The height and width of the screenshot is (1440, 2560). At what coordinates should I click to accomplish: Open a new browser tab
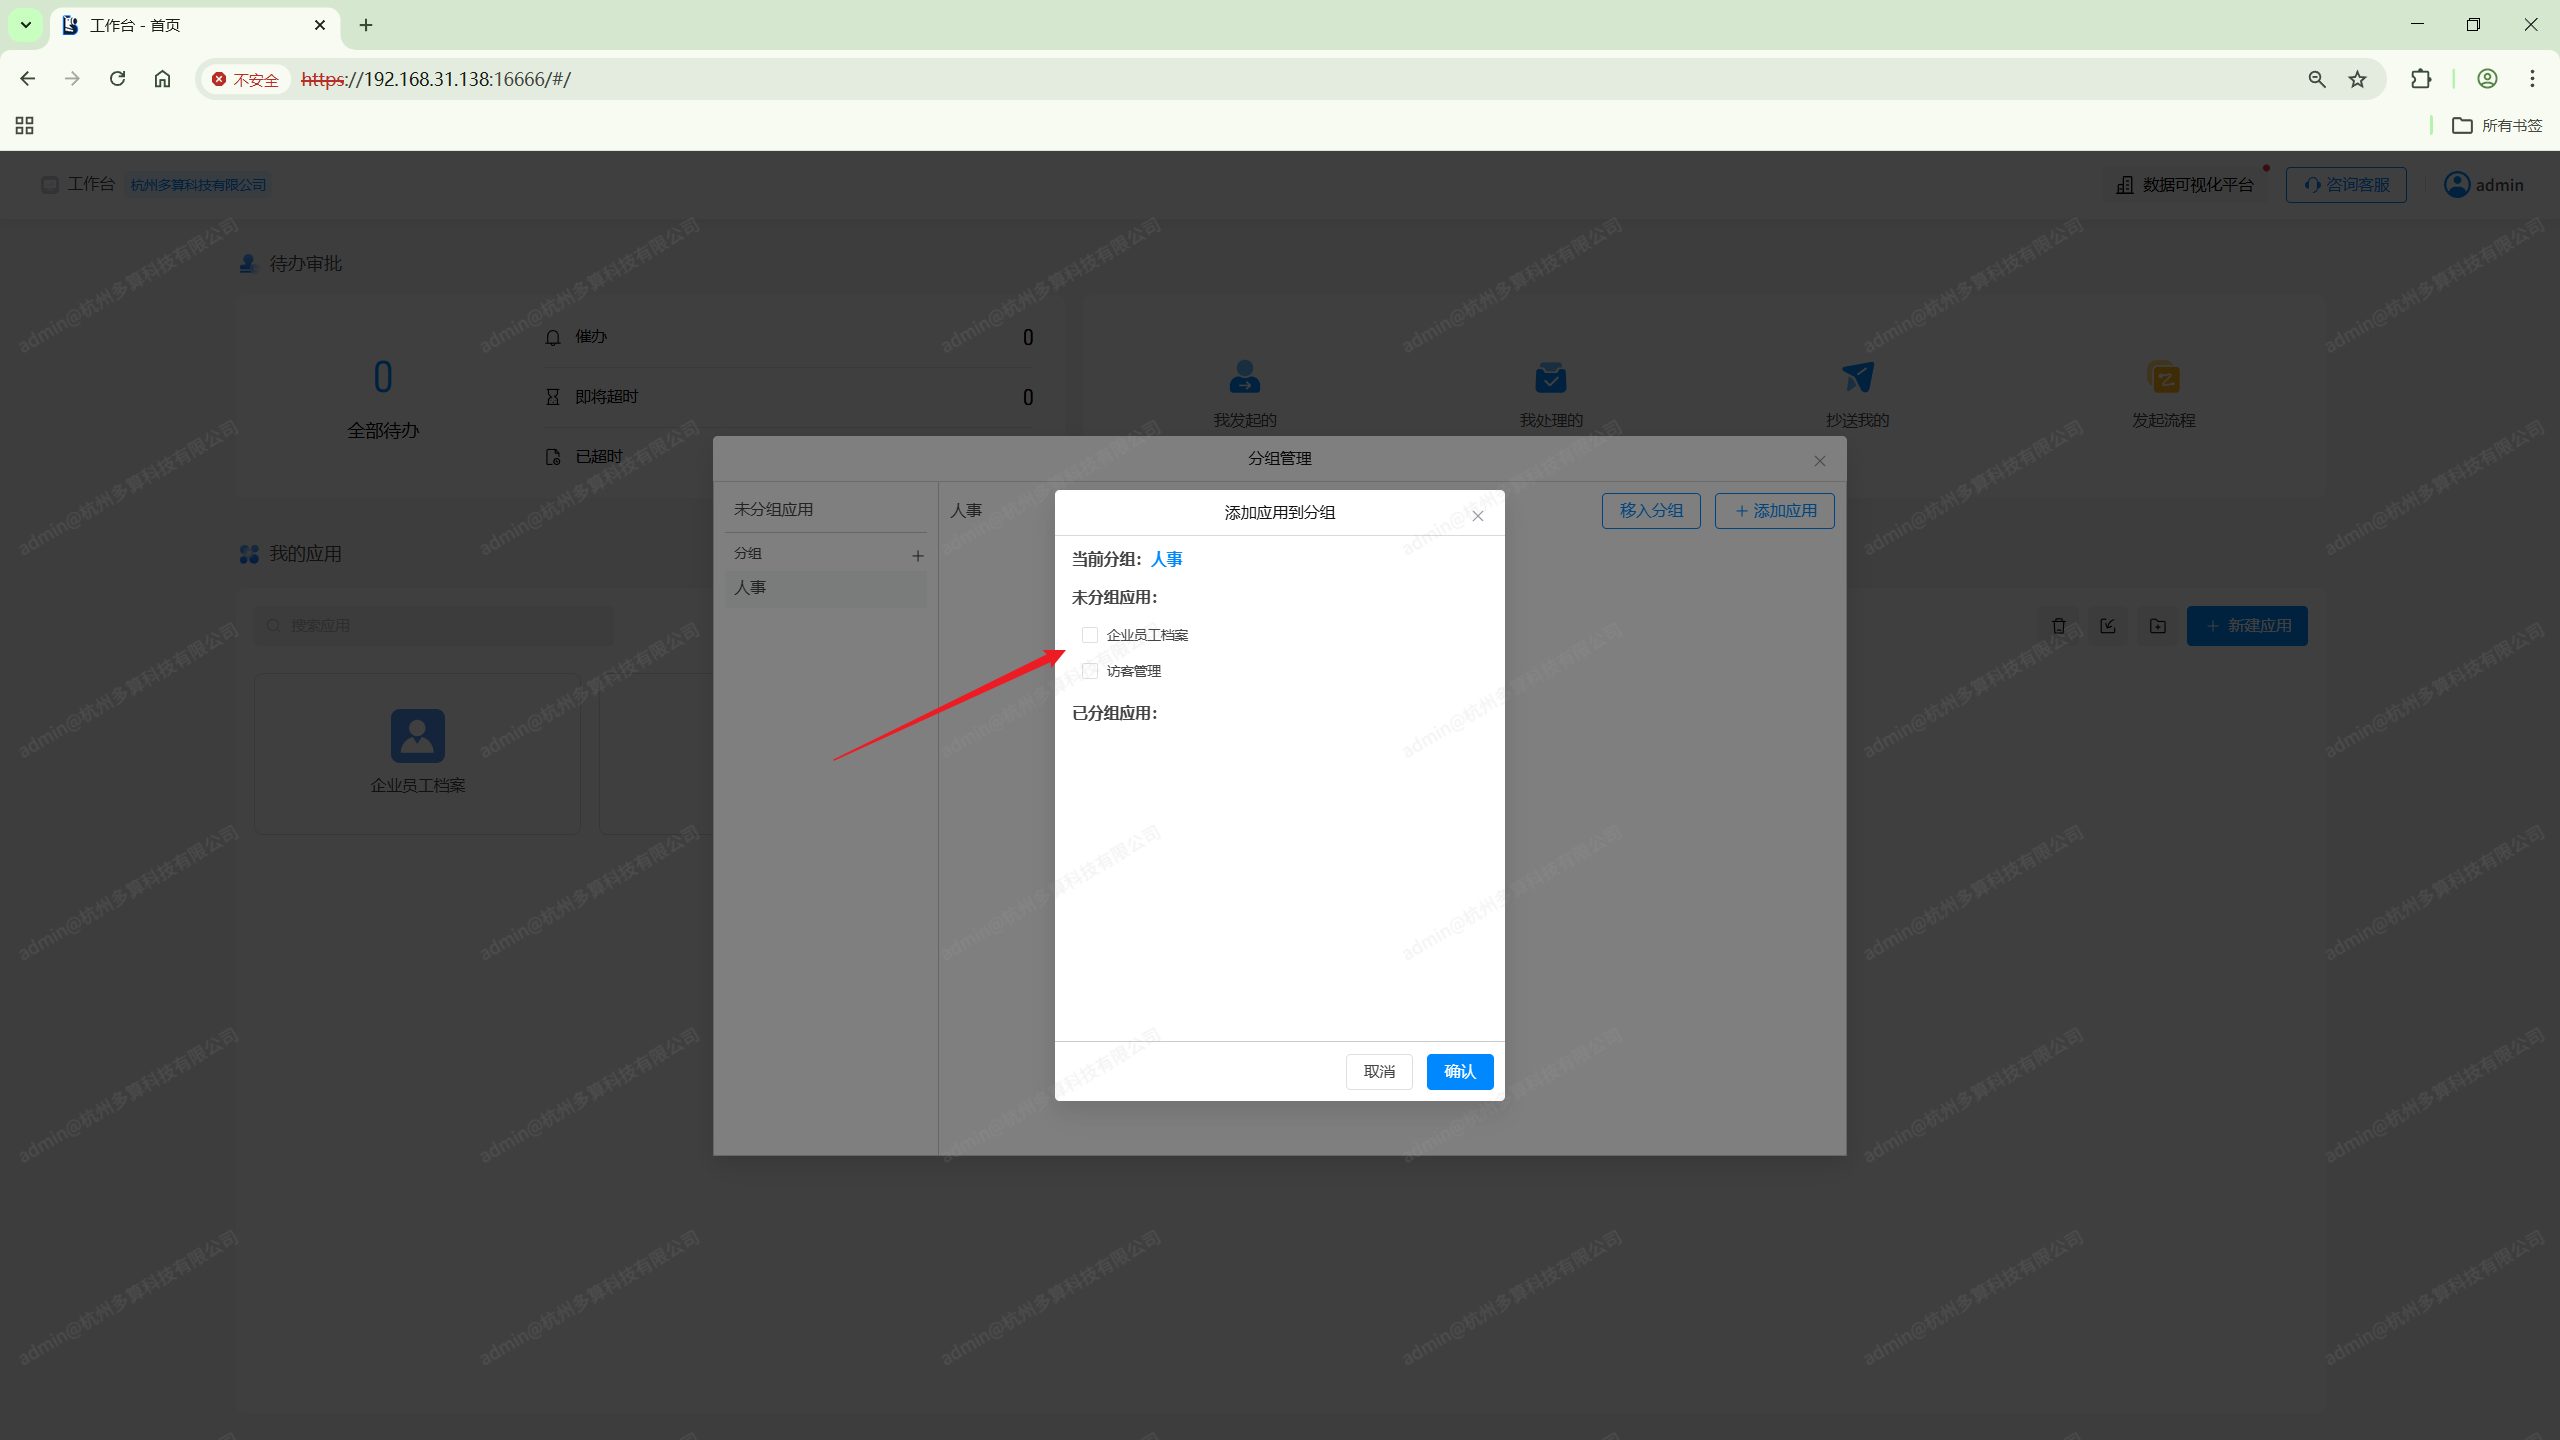tap(366, 25)
